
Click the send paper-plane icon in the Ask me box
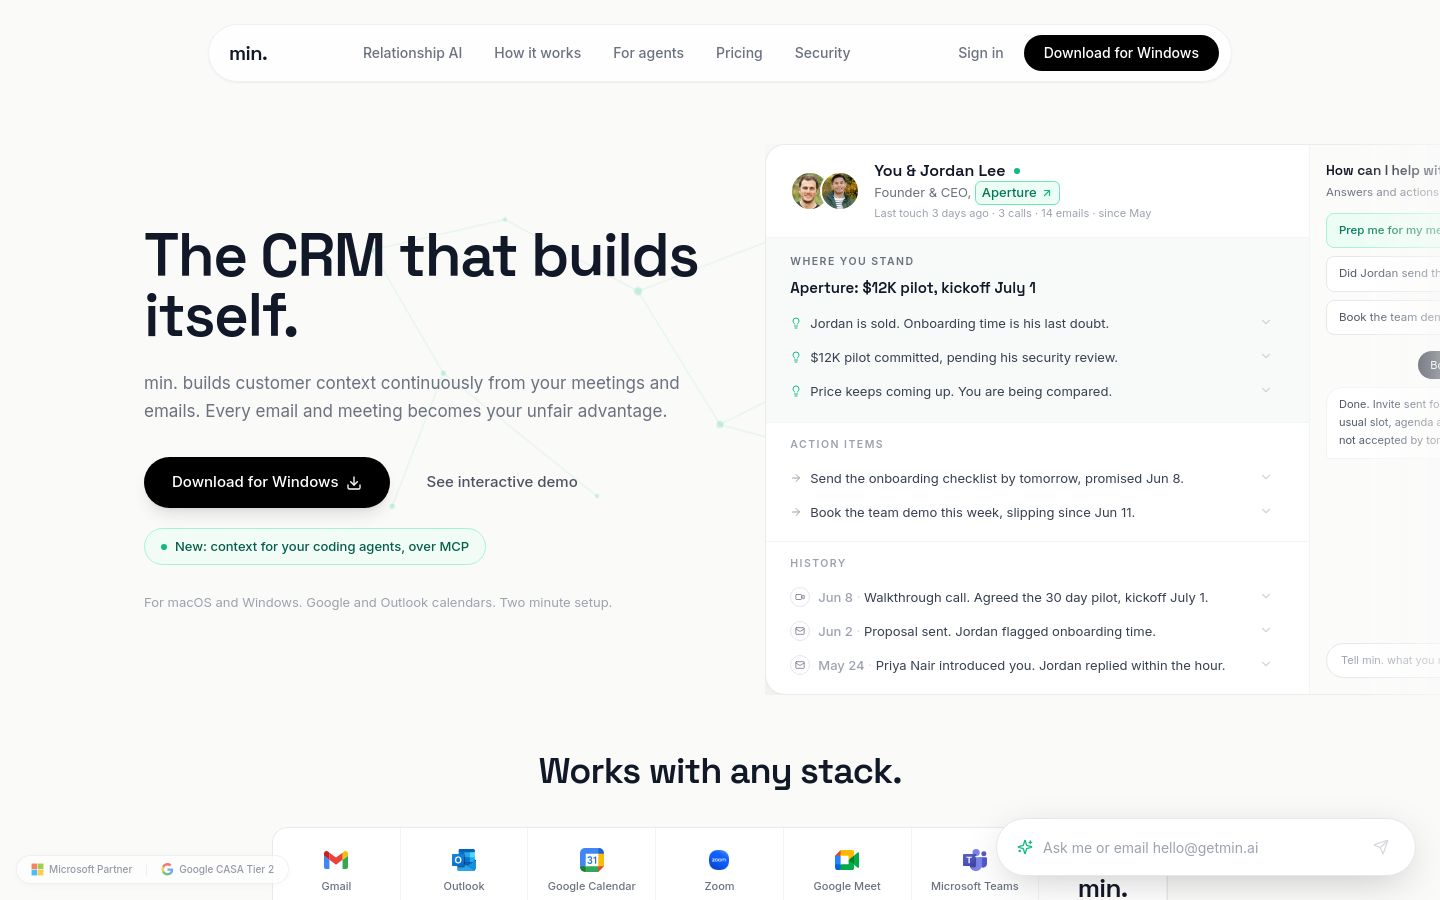1381,847
